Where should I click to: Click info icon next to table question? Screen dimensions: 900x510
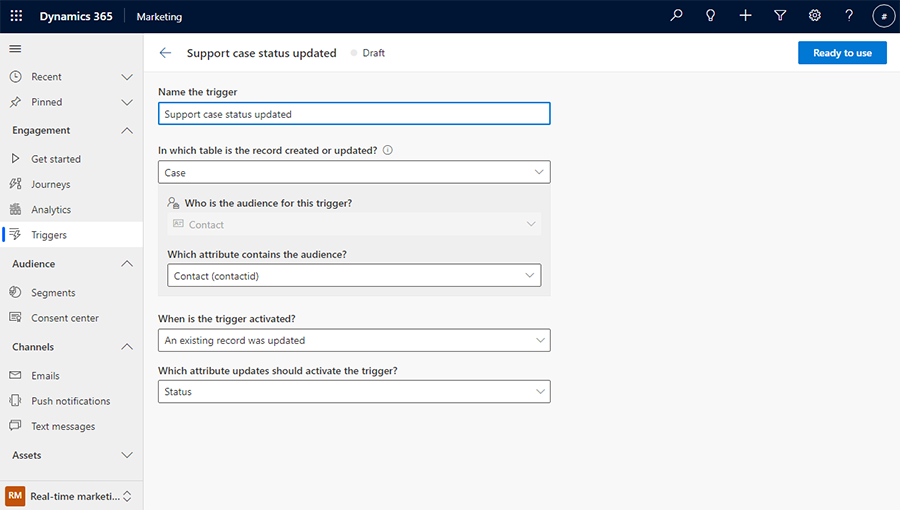pos(388,150)
